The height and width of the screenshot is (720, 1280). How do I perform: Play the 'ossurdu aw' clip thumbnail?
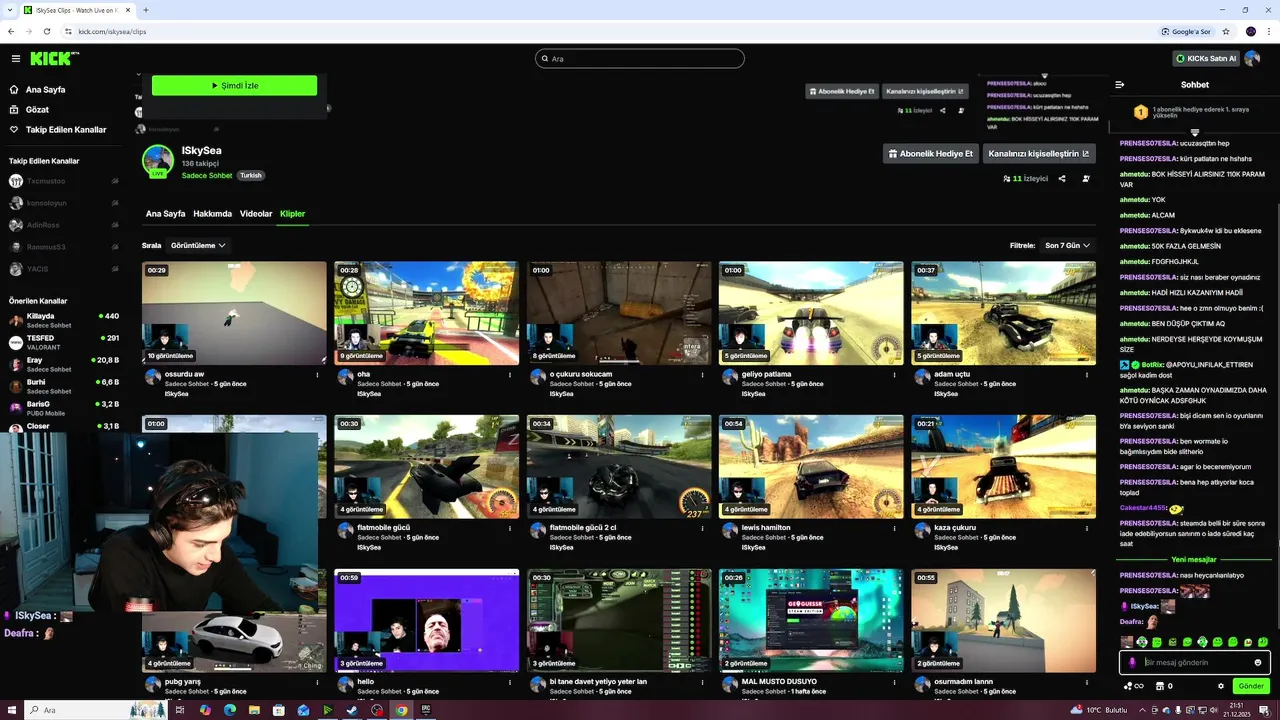pos(234,313)
